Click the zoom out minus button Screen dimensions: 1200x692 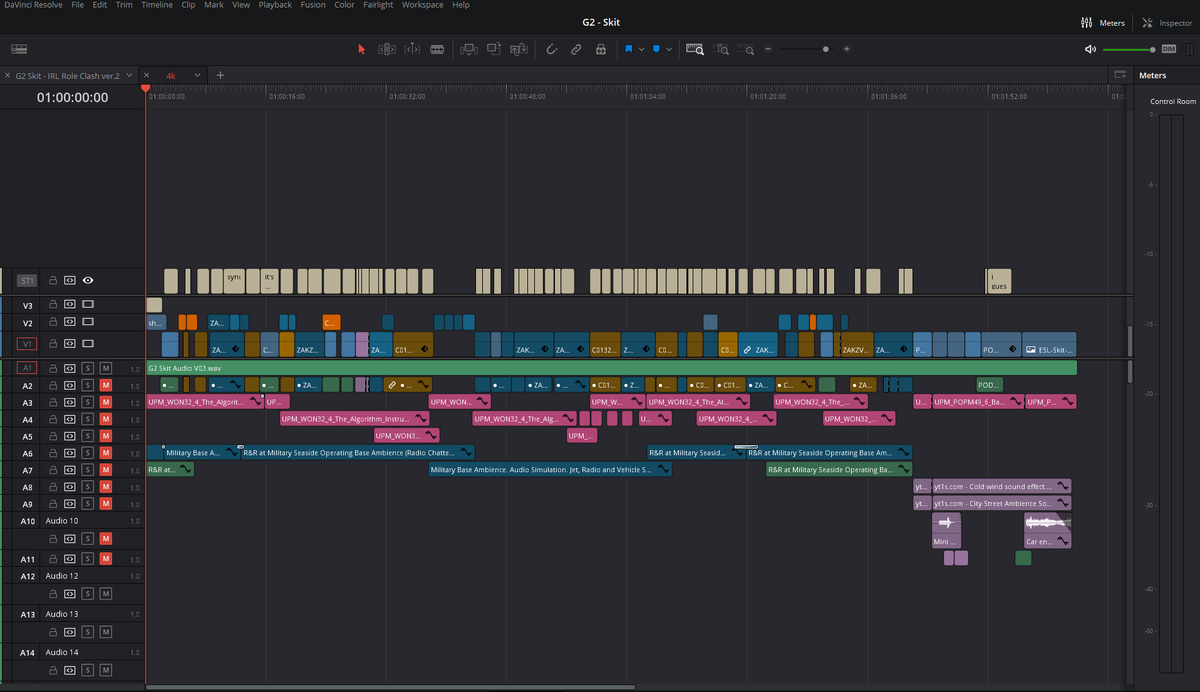point(768,48)
